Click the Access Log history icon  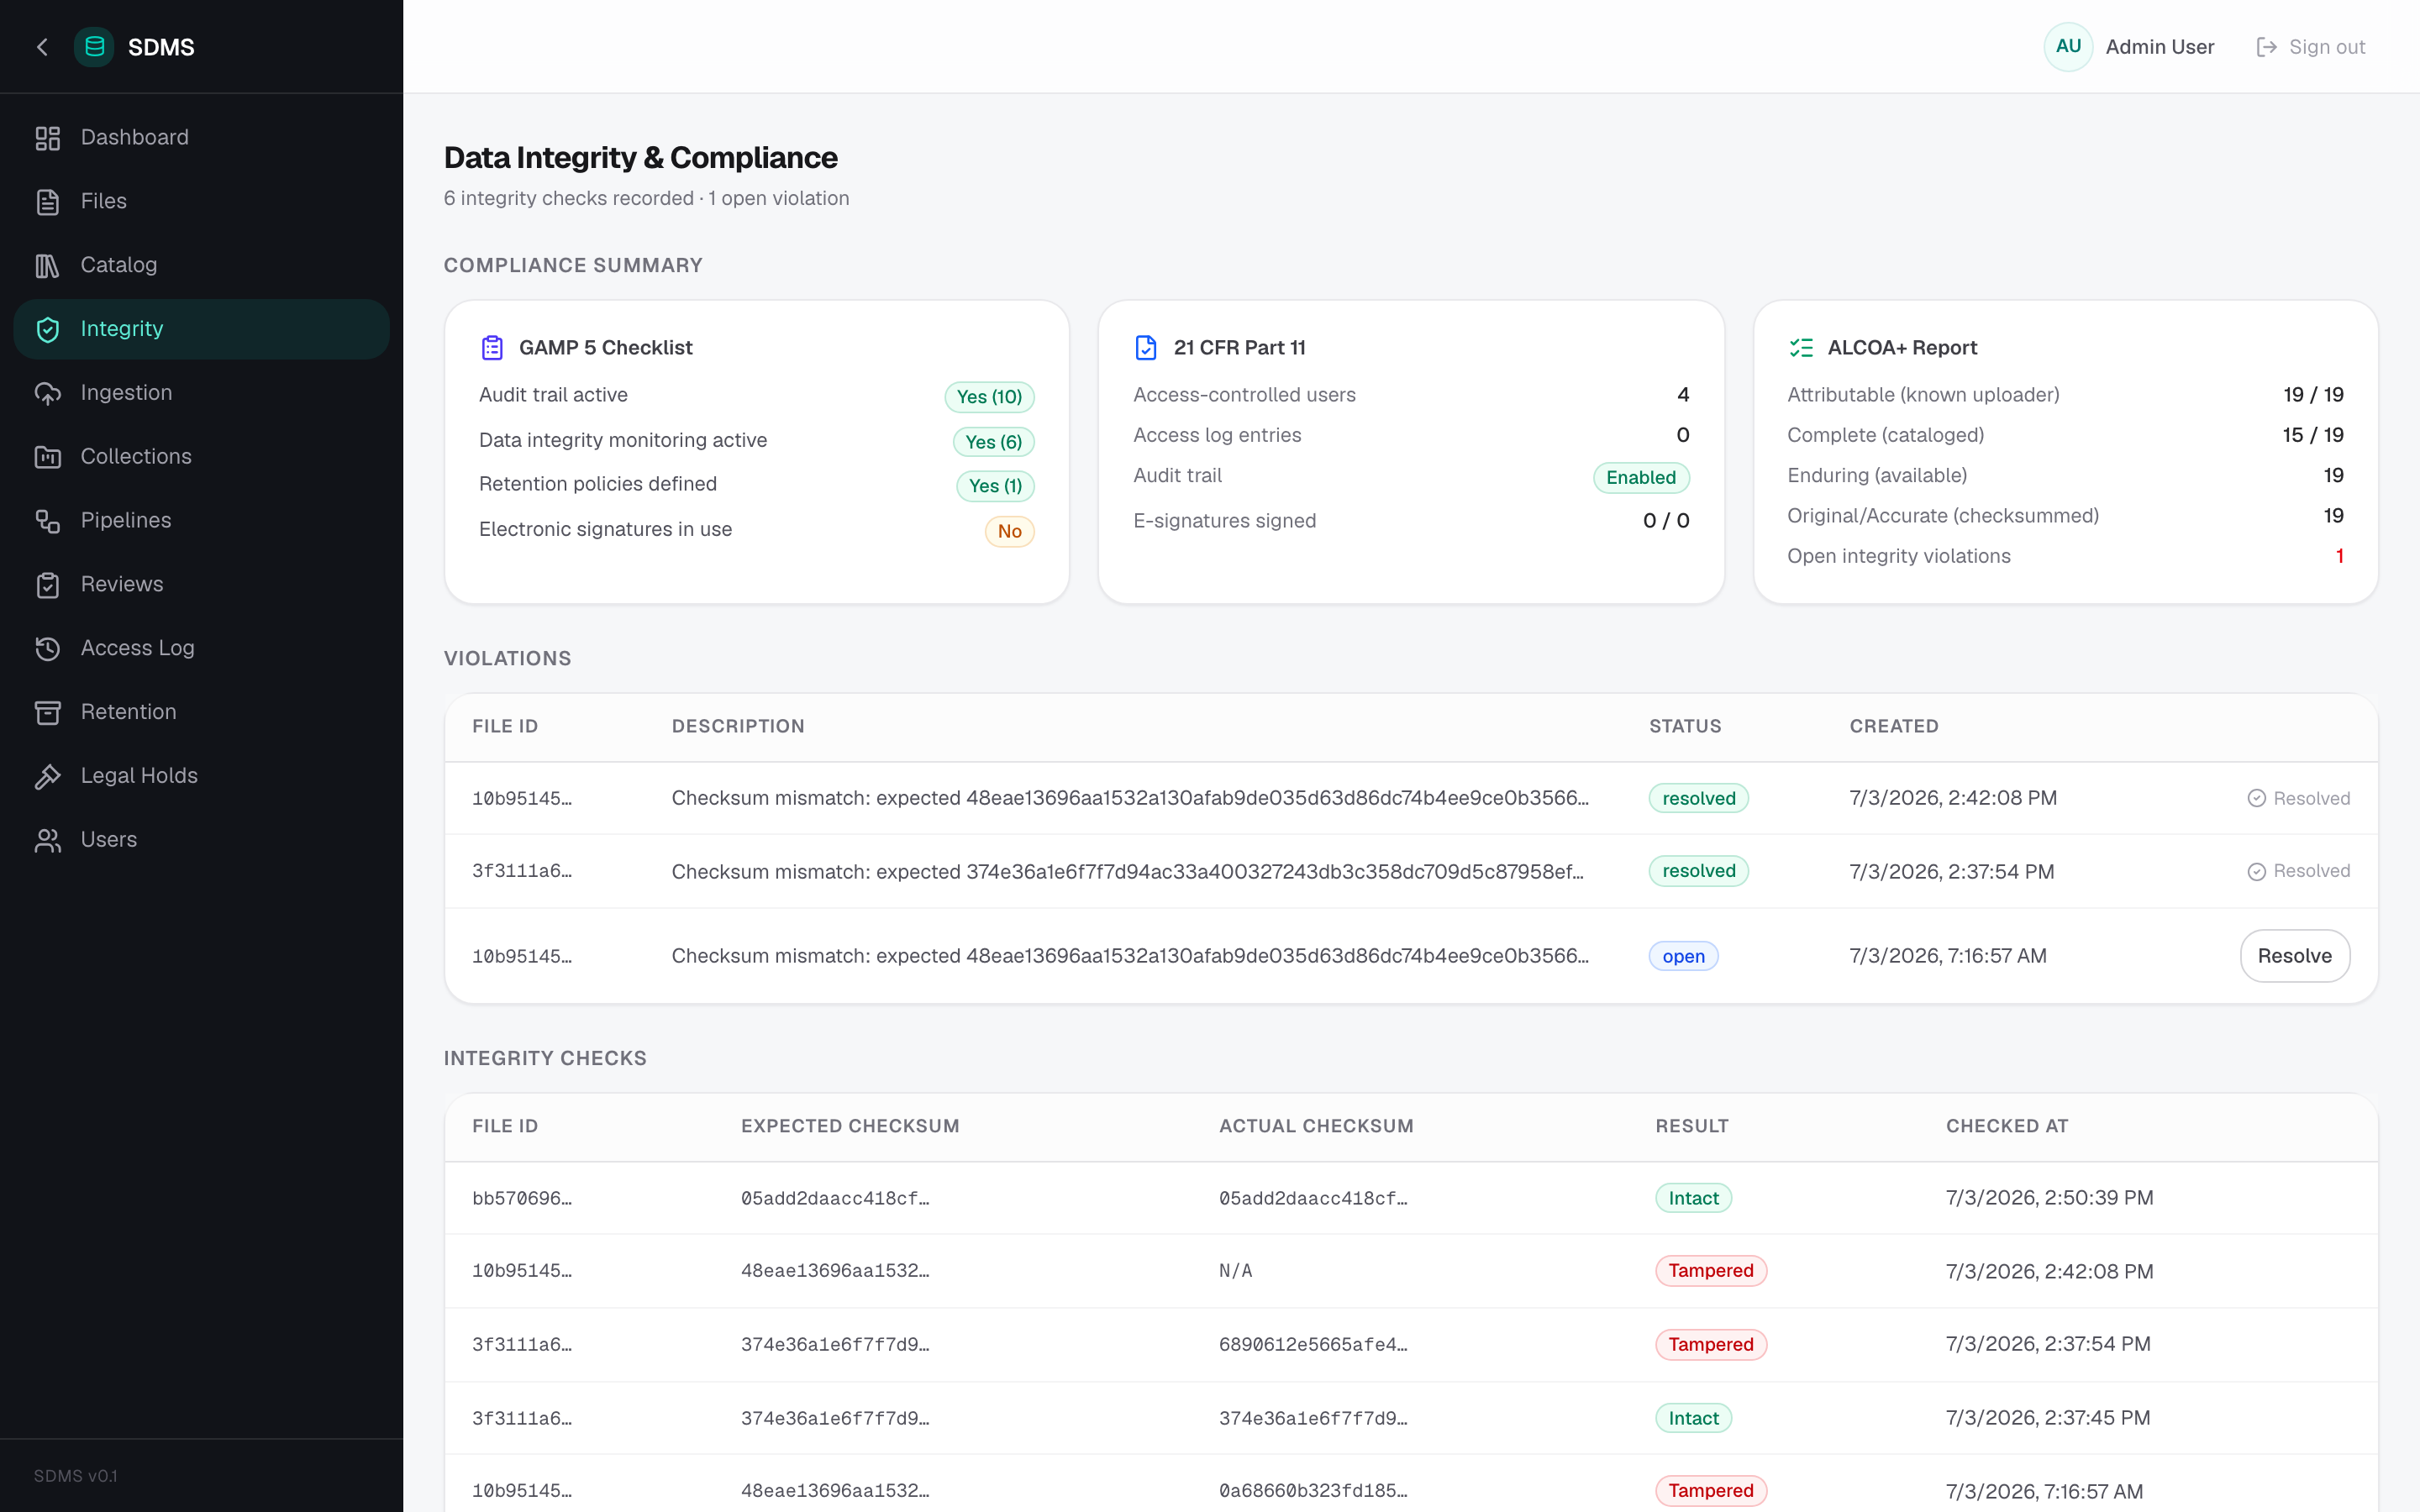point(48,649)
